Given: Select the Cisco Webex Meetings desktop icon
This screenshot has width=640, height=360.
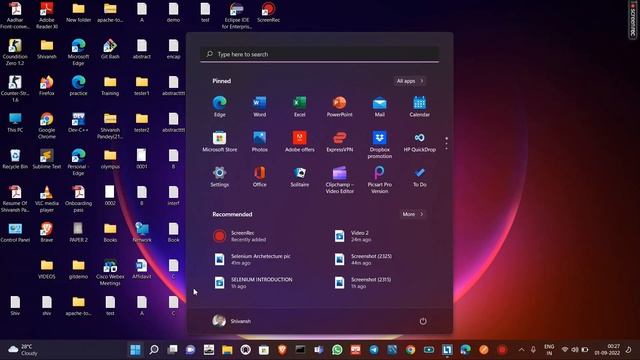Looking at the screenshot, I should (110, 272).
